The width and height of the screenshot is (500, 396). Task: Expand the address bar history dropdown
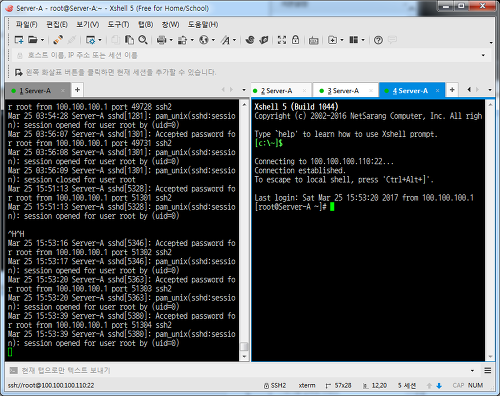(483, 55)
